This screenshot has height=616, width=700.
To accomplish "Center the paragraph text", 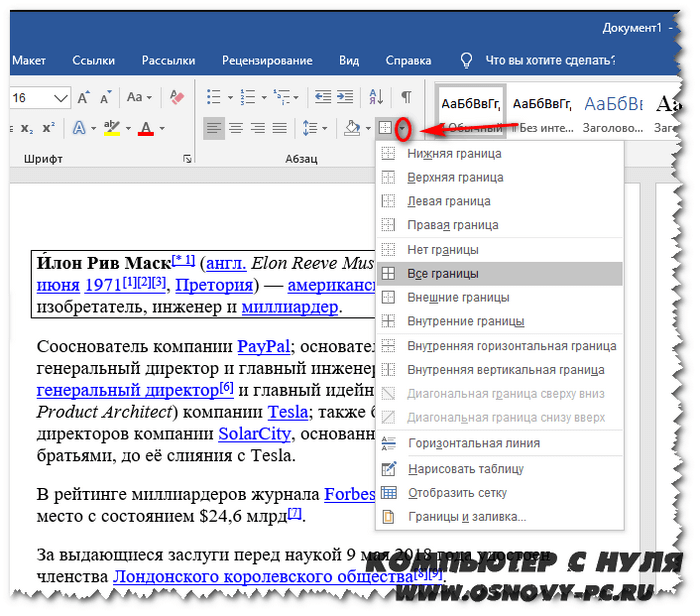I will coord(236,129).
